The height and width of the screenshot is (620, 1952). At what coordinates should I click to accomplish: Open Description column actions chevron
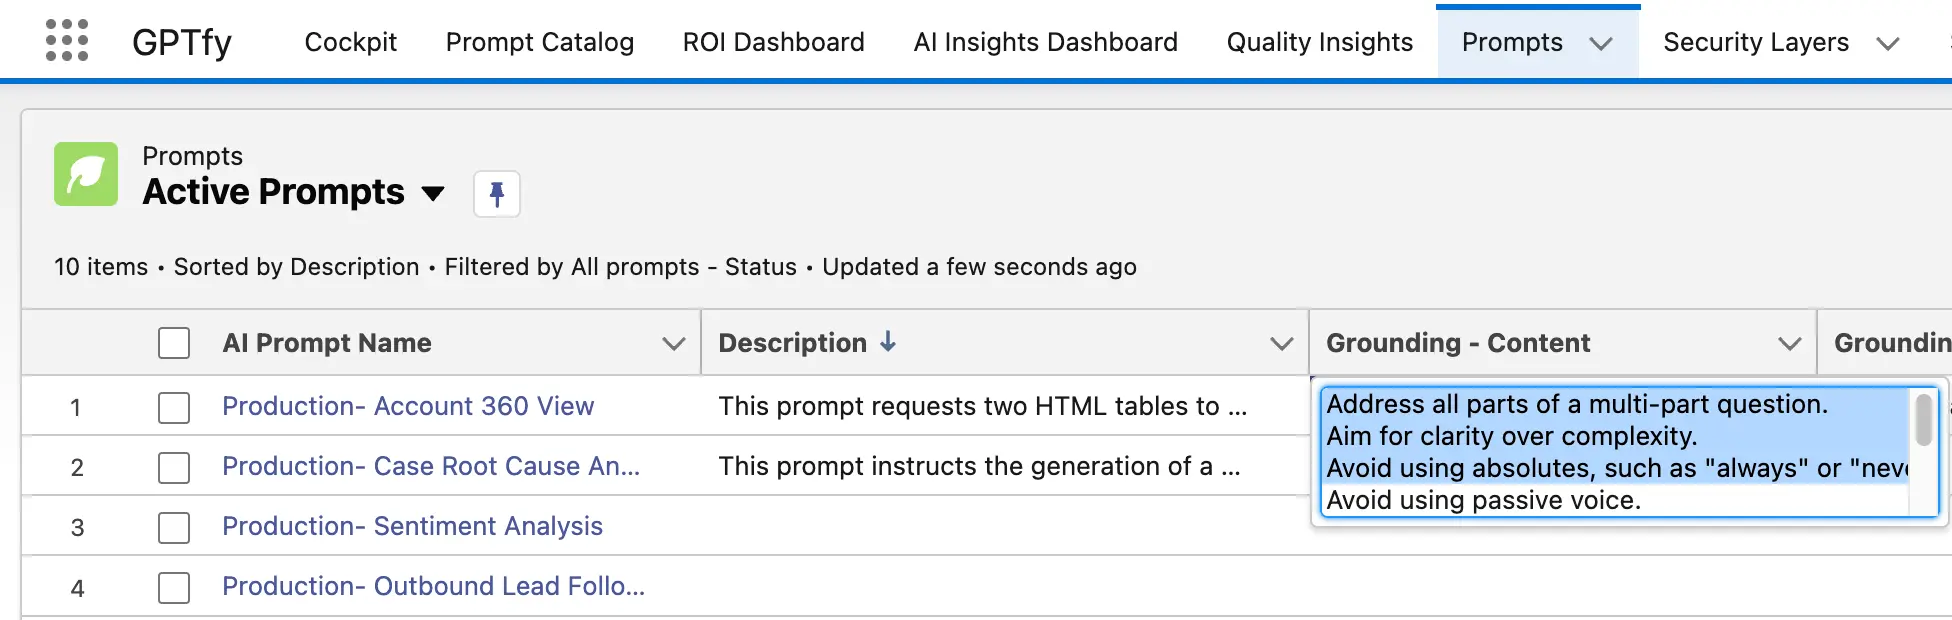pos(1281,343)
